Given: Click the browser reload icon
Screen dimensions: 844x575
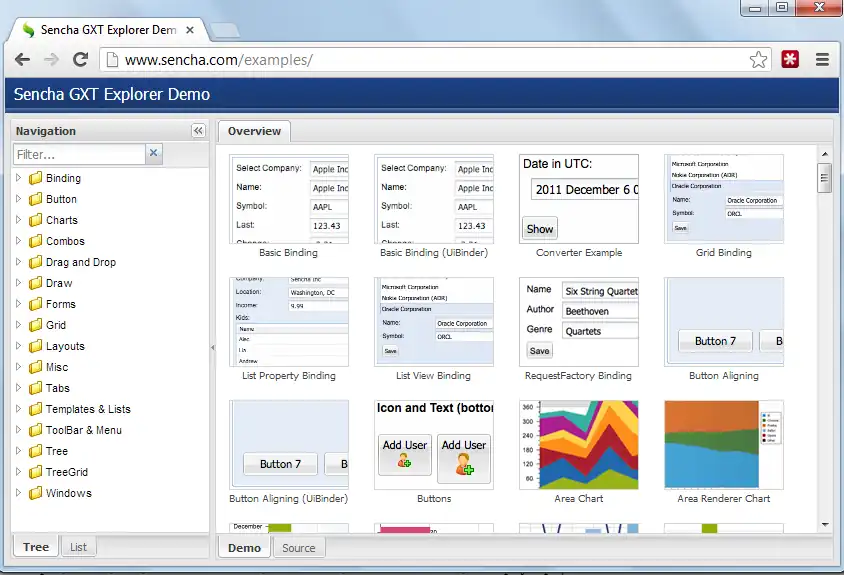Looking at the screenshot, I should coord(80,60).
